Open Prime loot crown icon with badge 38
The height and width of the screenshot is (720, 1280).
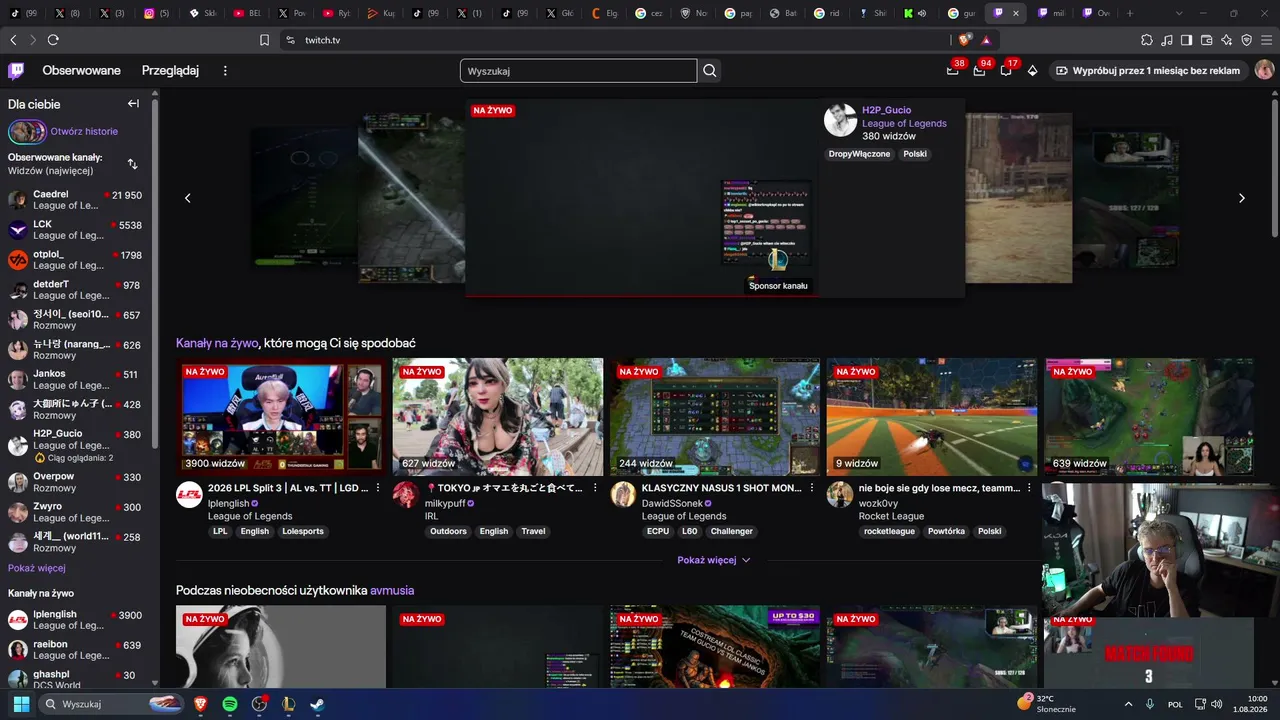point(952,71)
